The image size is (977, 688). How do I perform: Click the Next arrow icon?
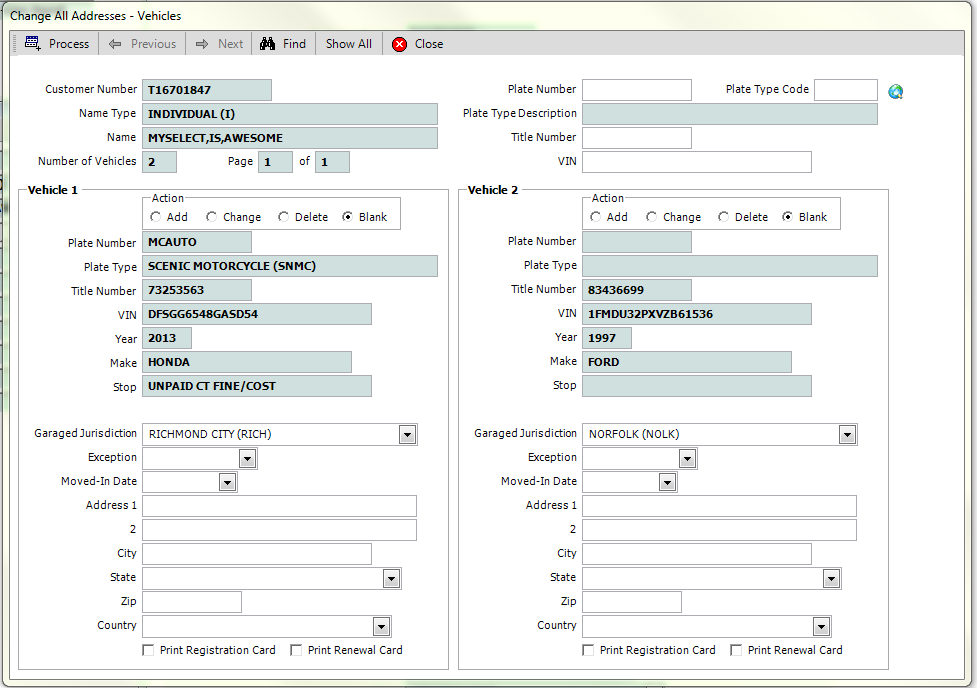pyautogui.click(x=202, y=44)
